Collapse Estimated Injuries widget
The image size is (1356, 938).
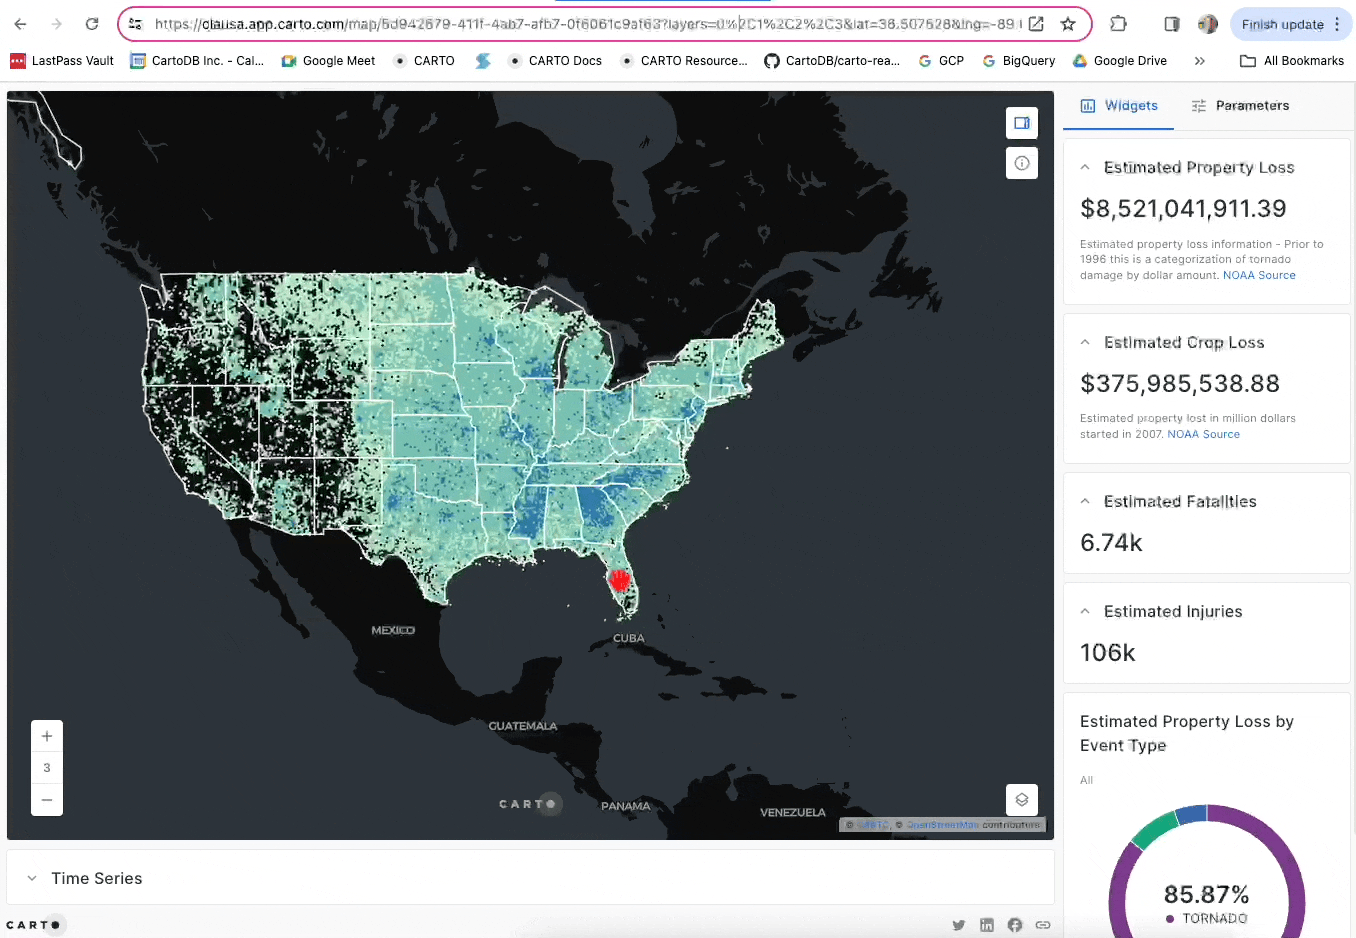[1085, 612]
